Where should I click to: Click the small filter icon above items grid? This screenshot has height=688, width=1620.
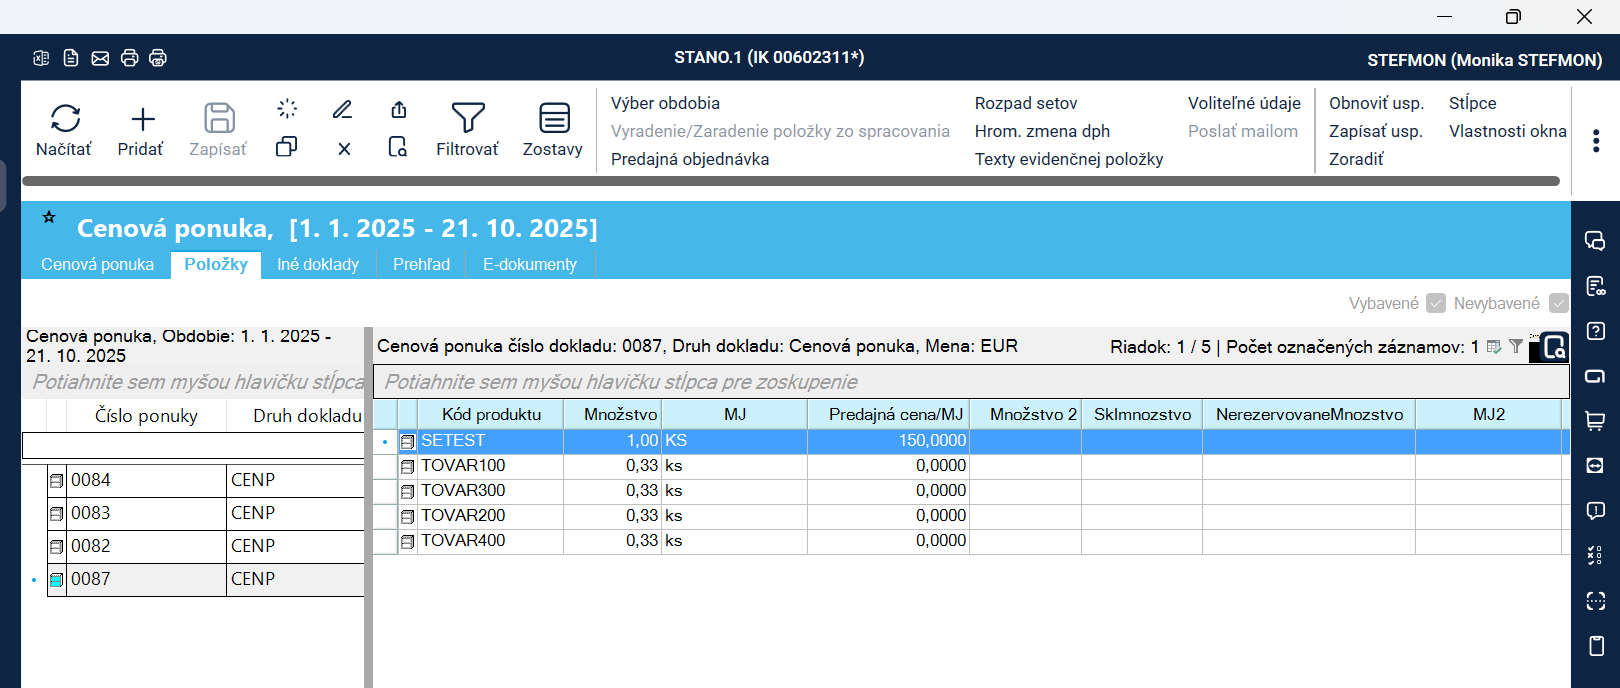pyautogui.click(x=1516, y=346)
